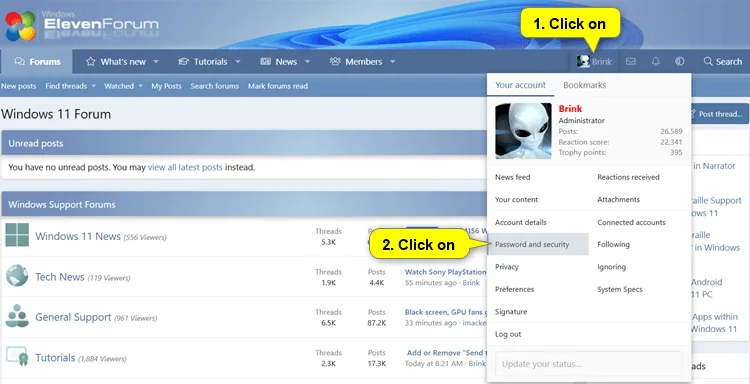
Task: Toggle the dark/light style icon
Action: [680, 62]
